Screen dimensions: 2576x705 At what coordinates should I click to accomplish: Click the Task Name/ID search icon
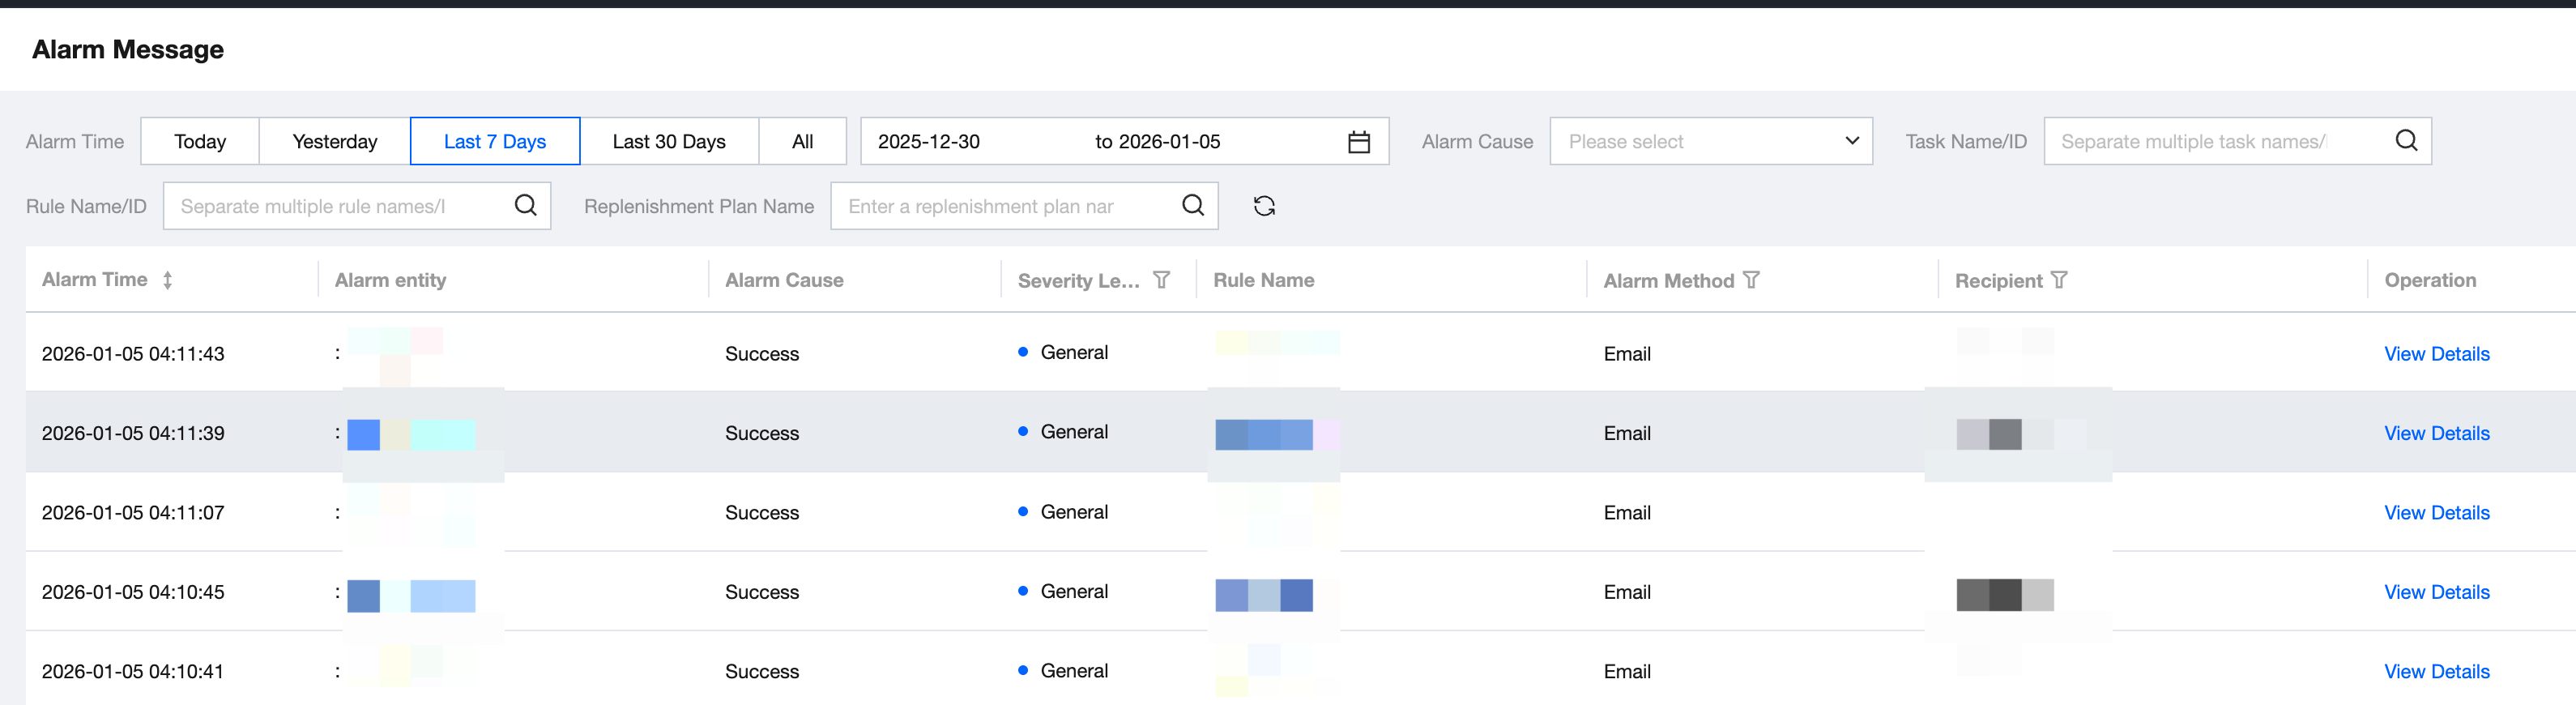pos(2406,141)
